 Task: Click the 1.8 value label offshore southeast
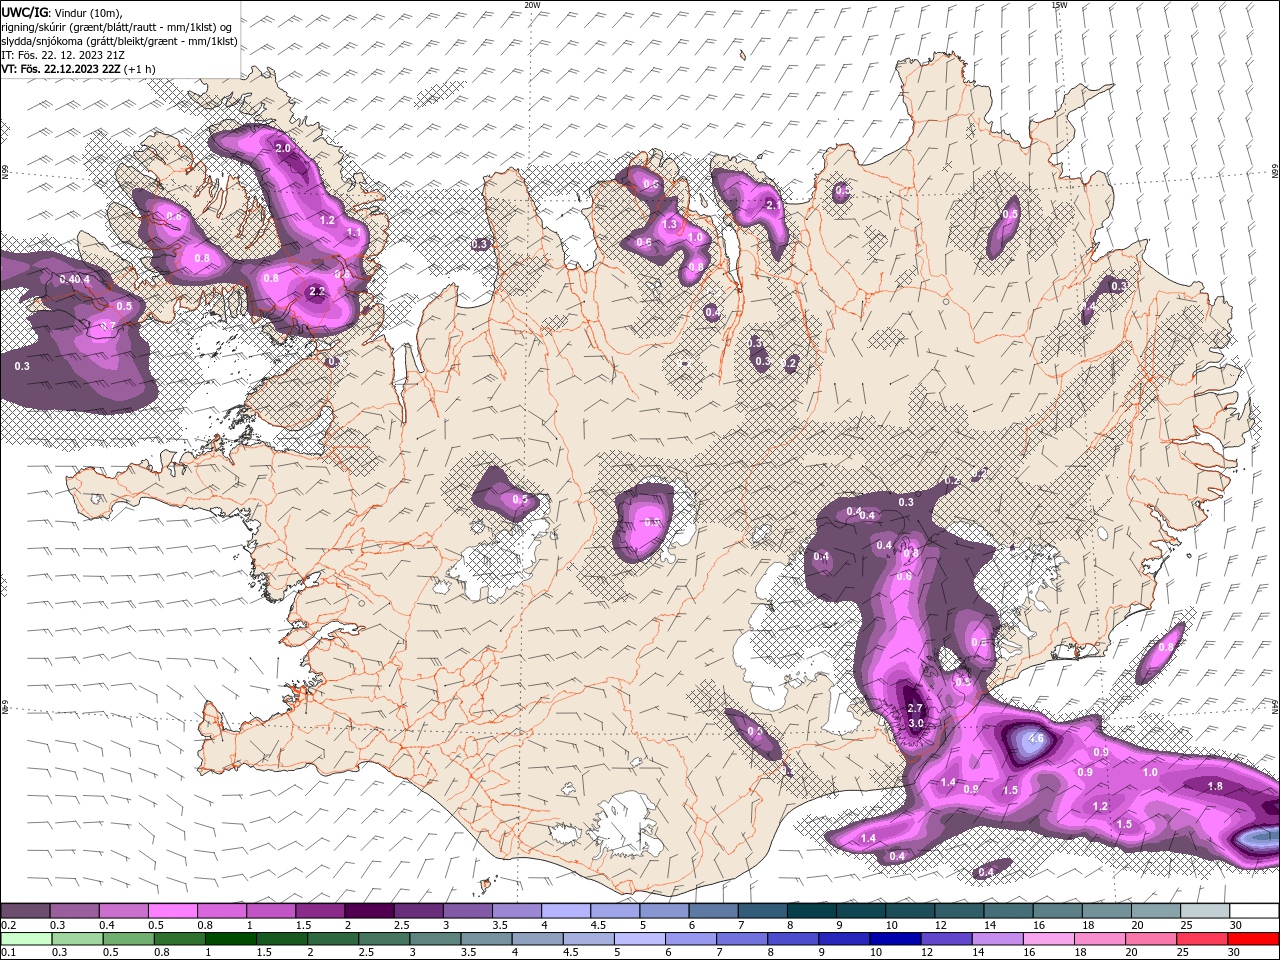[x=1215, y=786]
